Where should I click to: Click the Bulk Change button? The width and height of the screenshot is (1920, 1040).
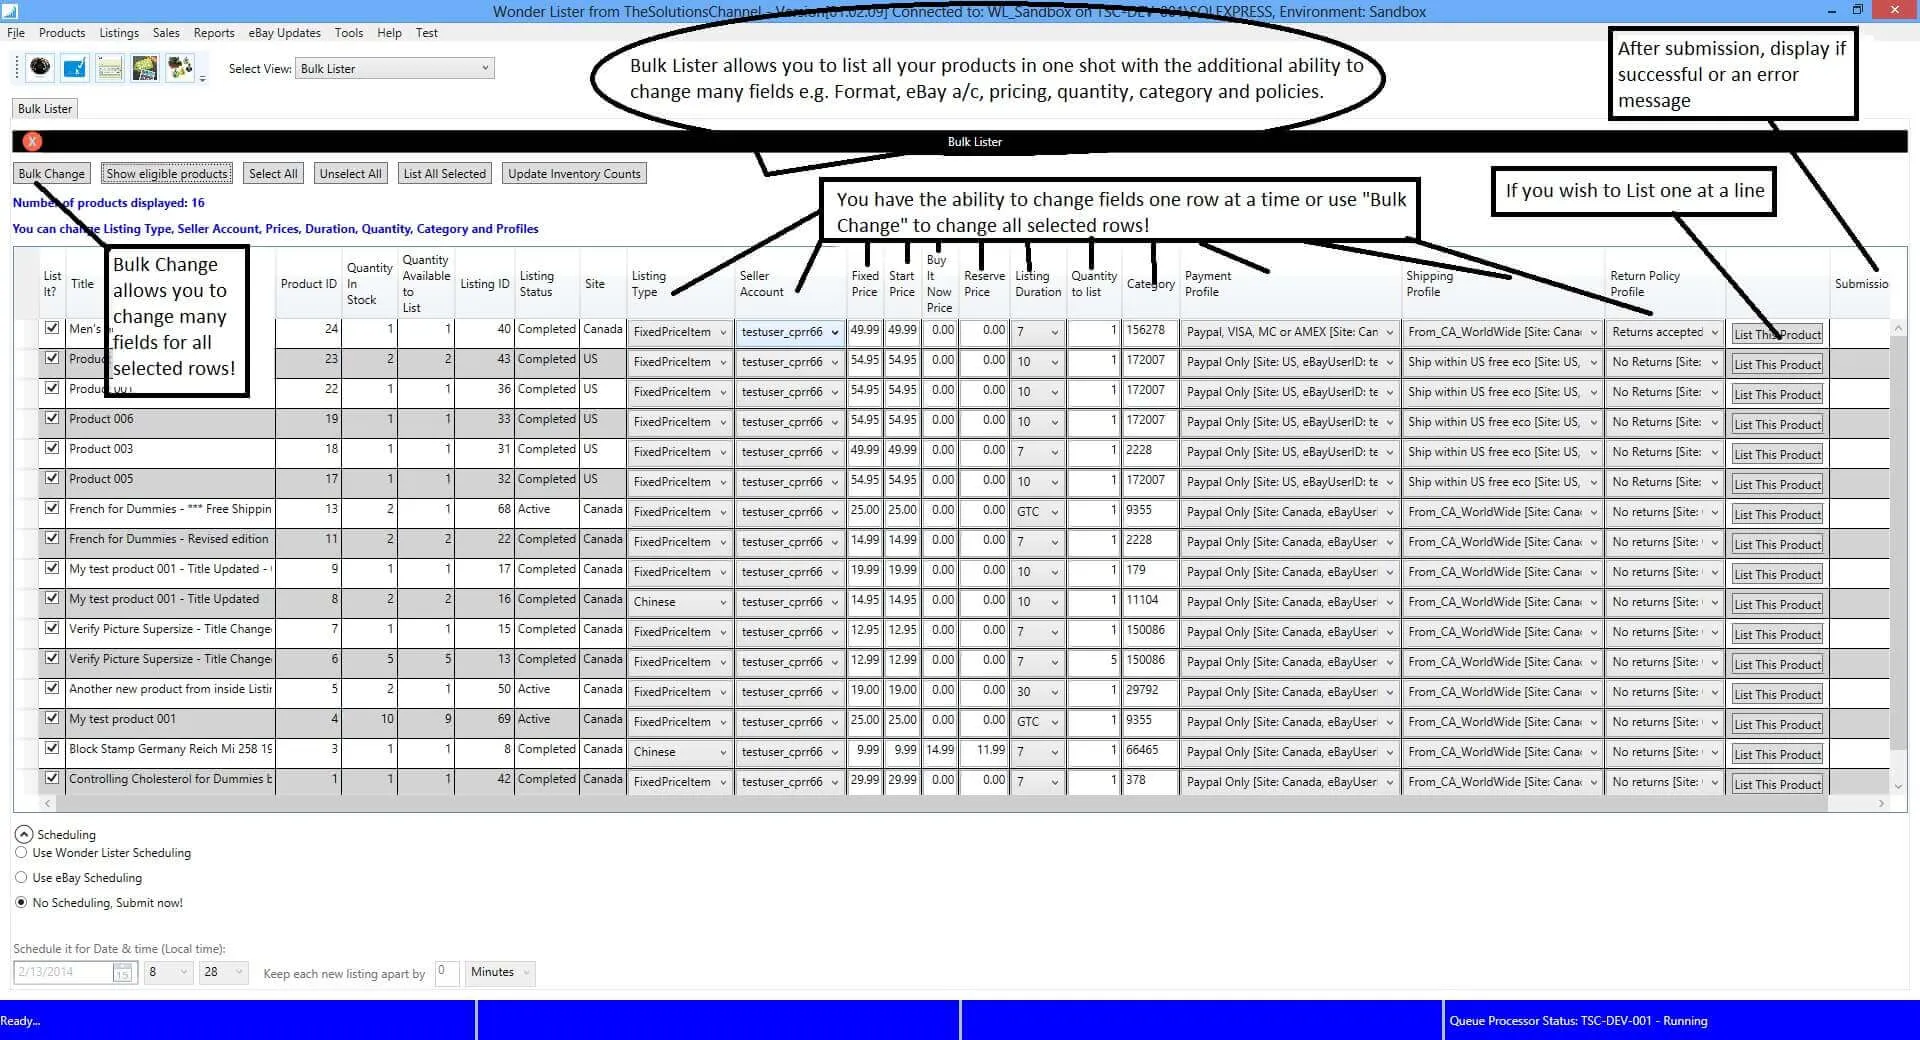tap(51, 174)
